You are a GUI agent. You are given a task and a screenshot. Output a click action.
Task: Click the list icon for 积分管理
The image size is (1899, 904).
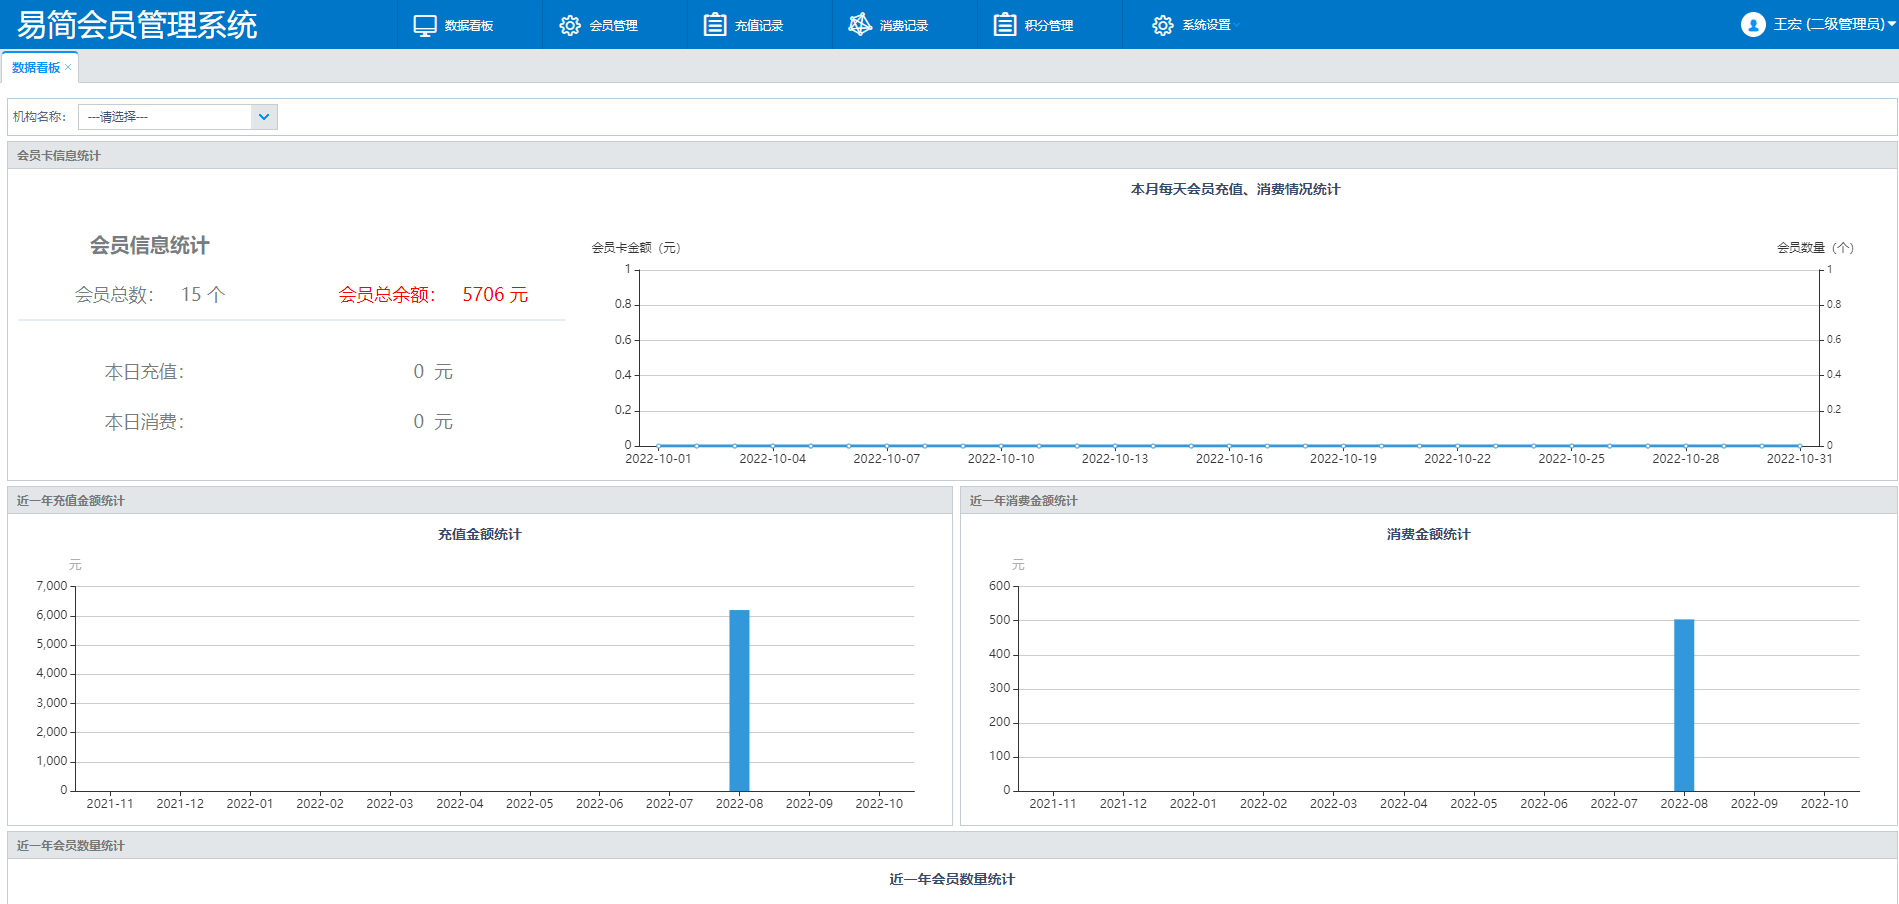point(1005,25)
